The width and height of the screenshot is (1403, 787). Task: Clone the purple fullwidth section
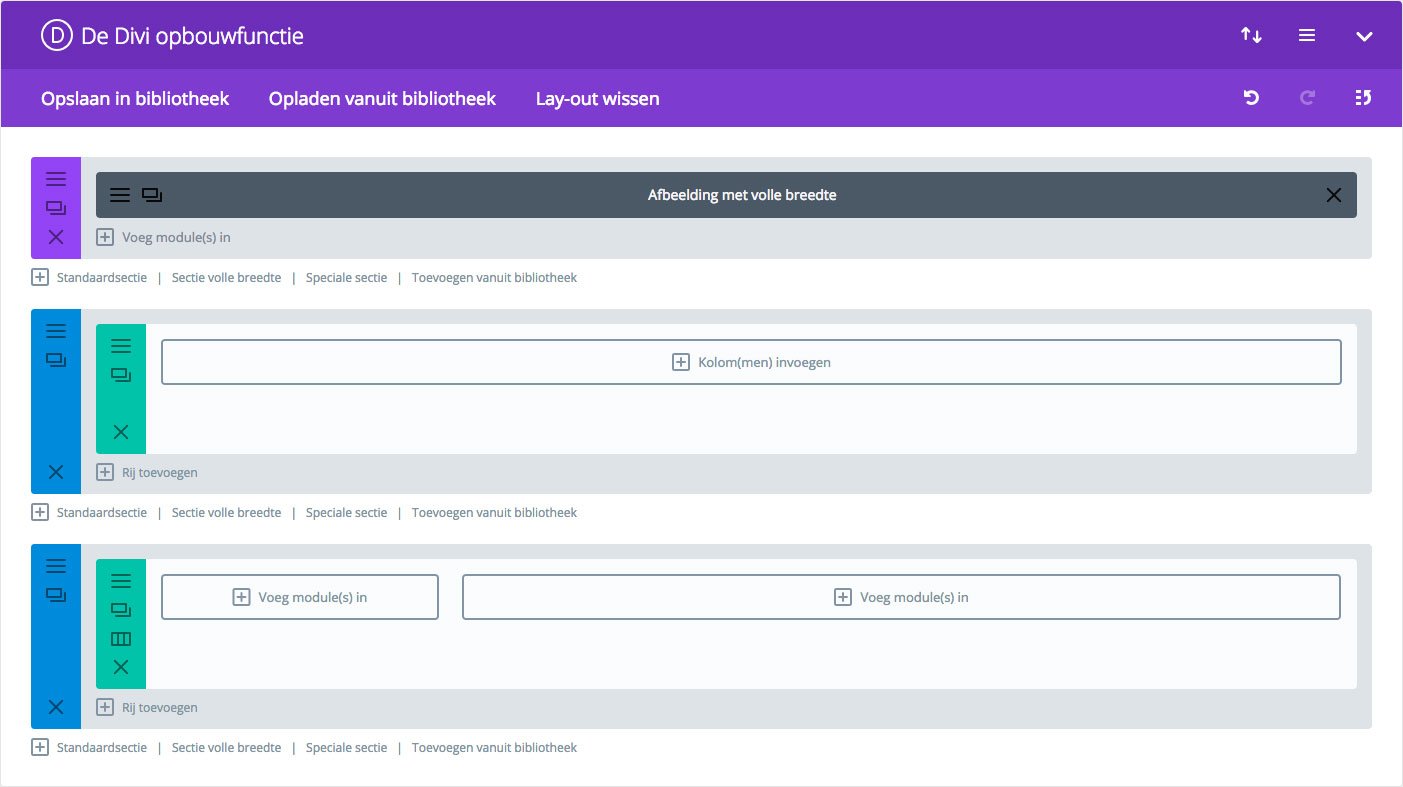(x=56, y=208)
